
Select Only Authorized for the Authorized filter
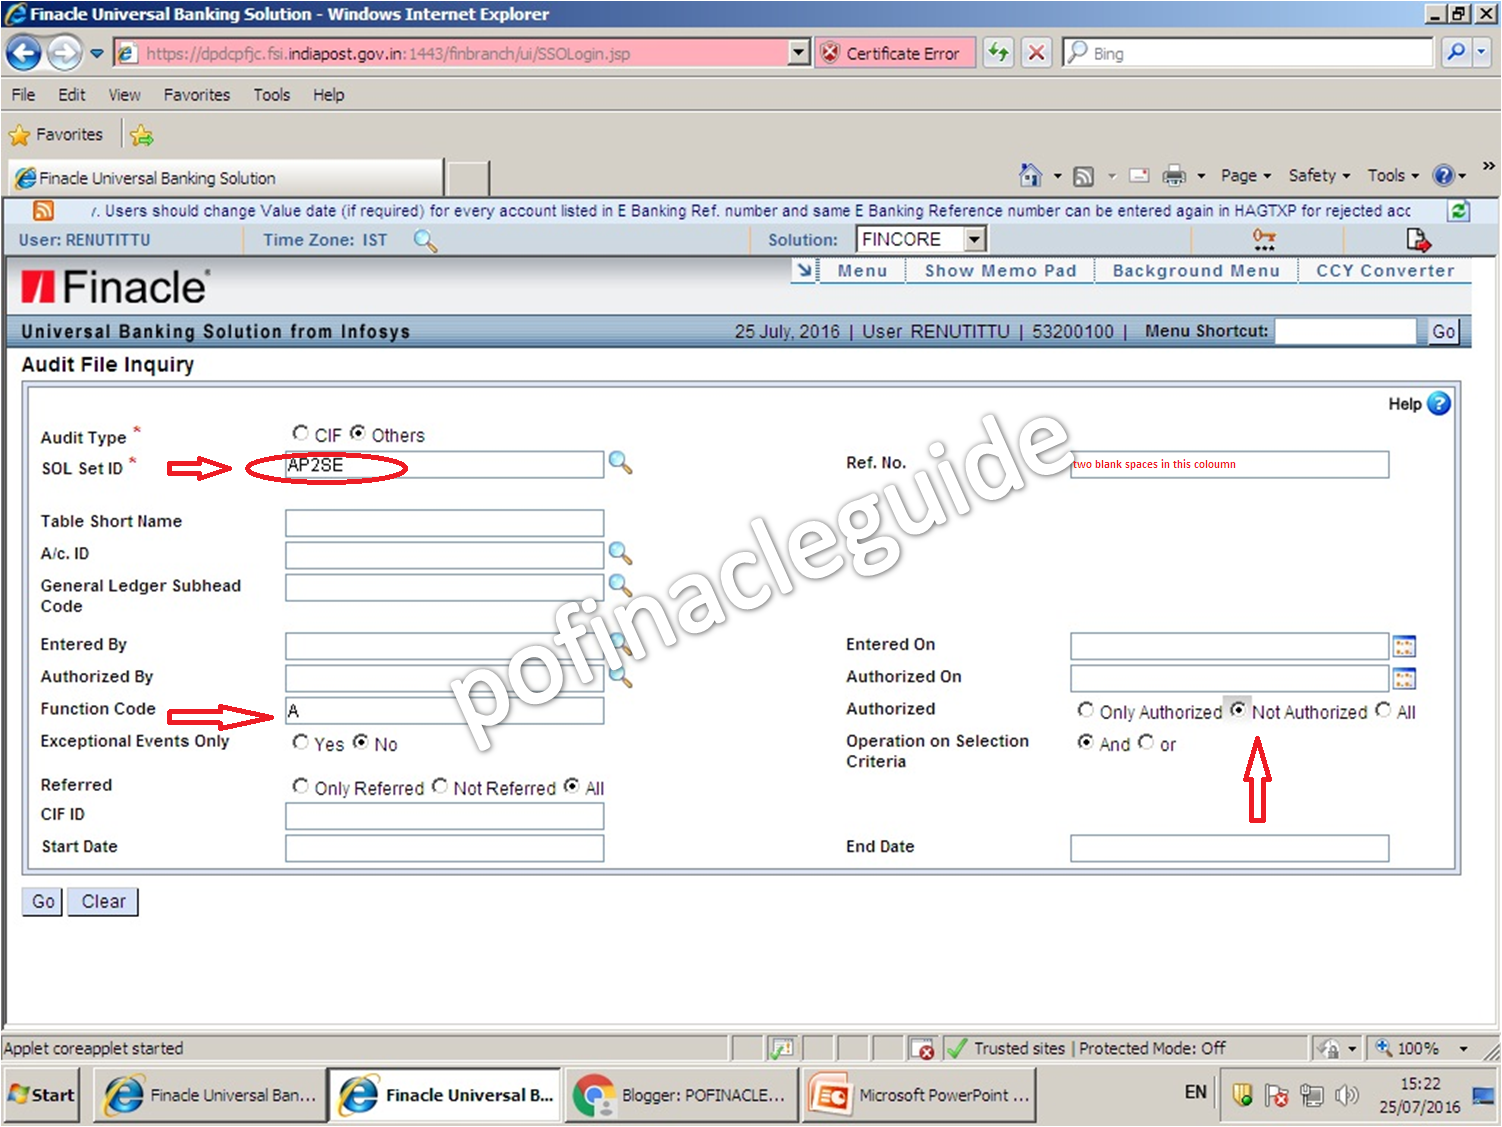1086,710
